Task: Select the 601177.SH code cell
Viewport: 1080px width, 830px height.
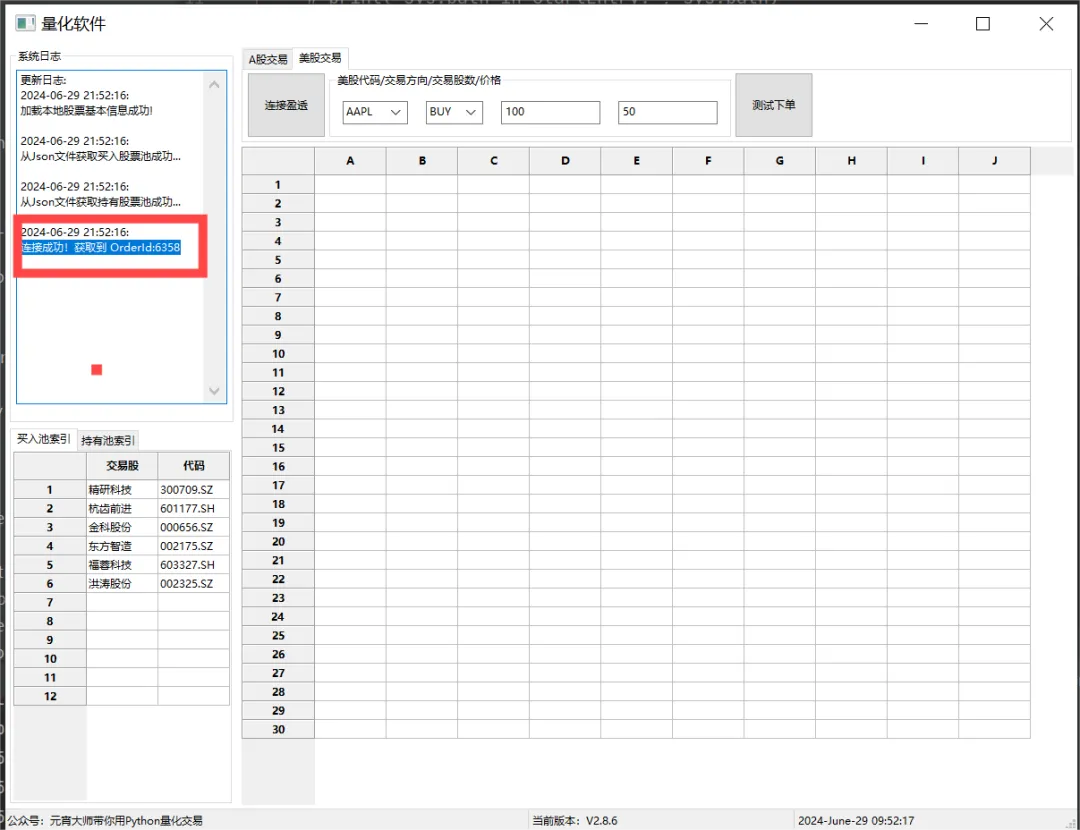Action: tap(194, 508)
